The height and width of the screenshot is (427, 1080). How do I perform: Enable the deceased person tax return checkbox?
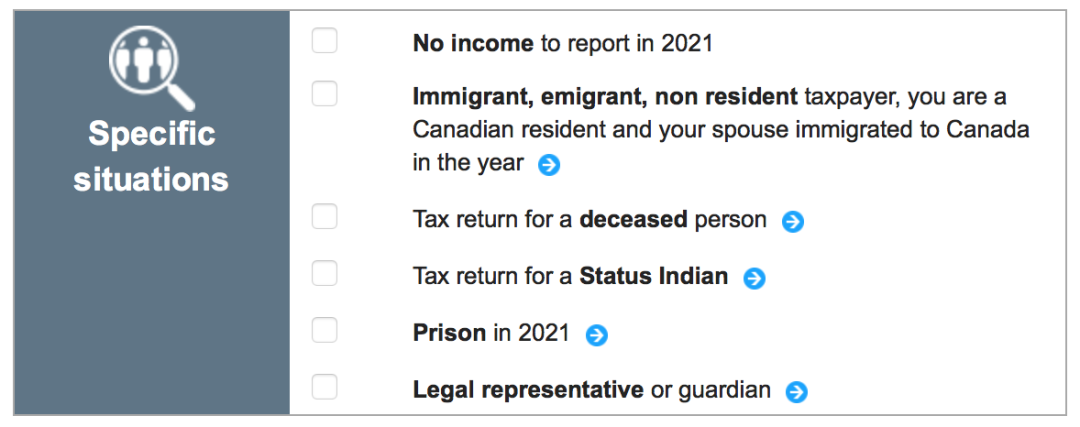(x=324, y=217)
